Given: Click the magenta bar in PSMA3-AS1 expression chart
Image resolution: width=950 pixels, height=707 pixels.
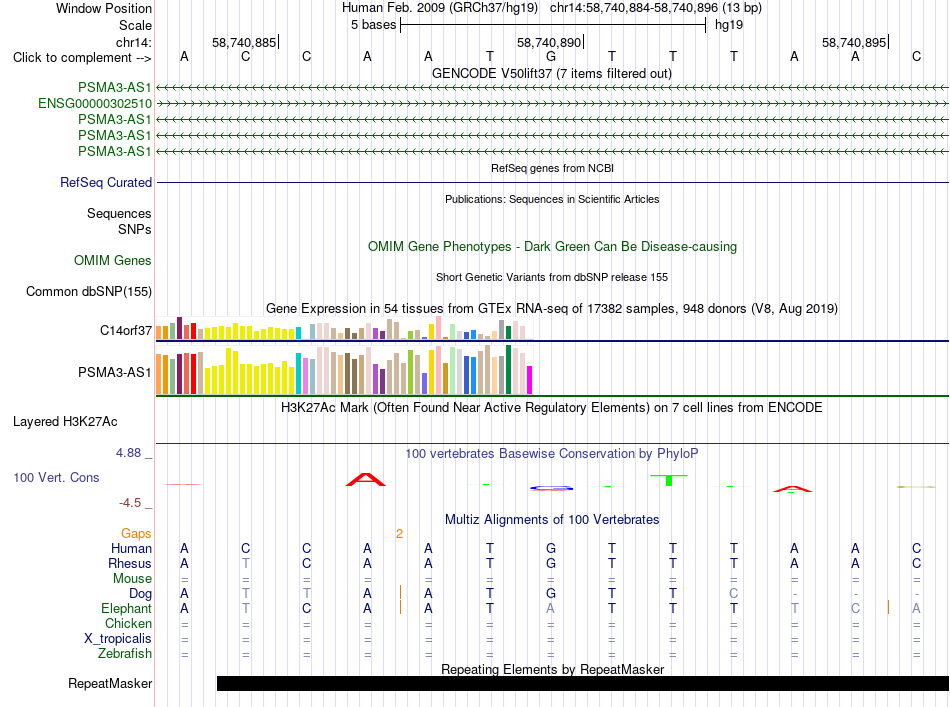Looking at the screenshot, I should pos(530,380).
